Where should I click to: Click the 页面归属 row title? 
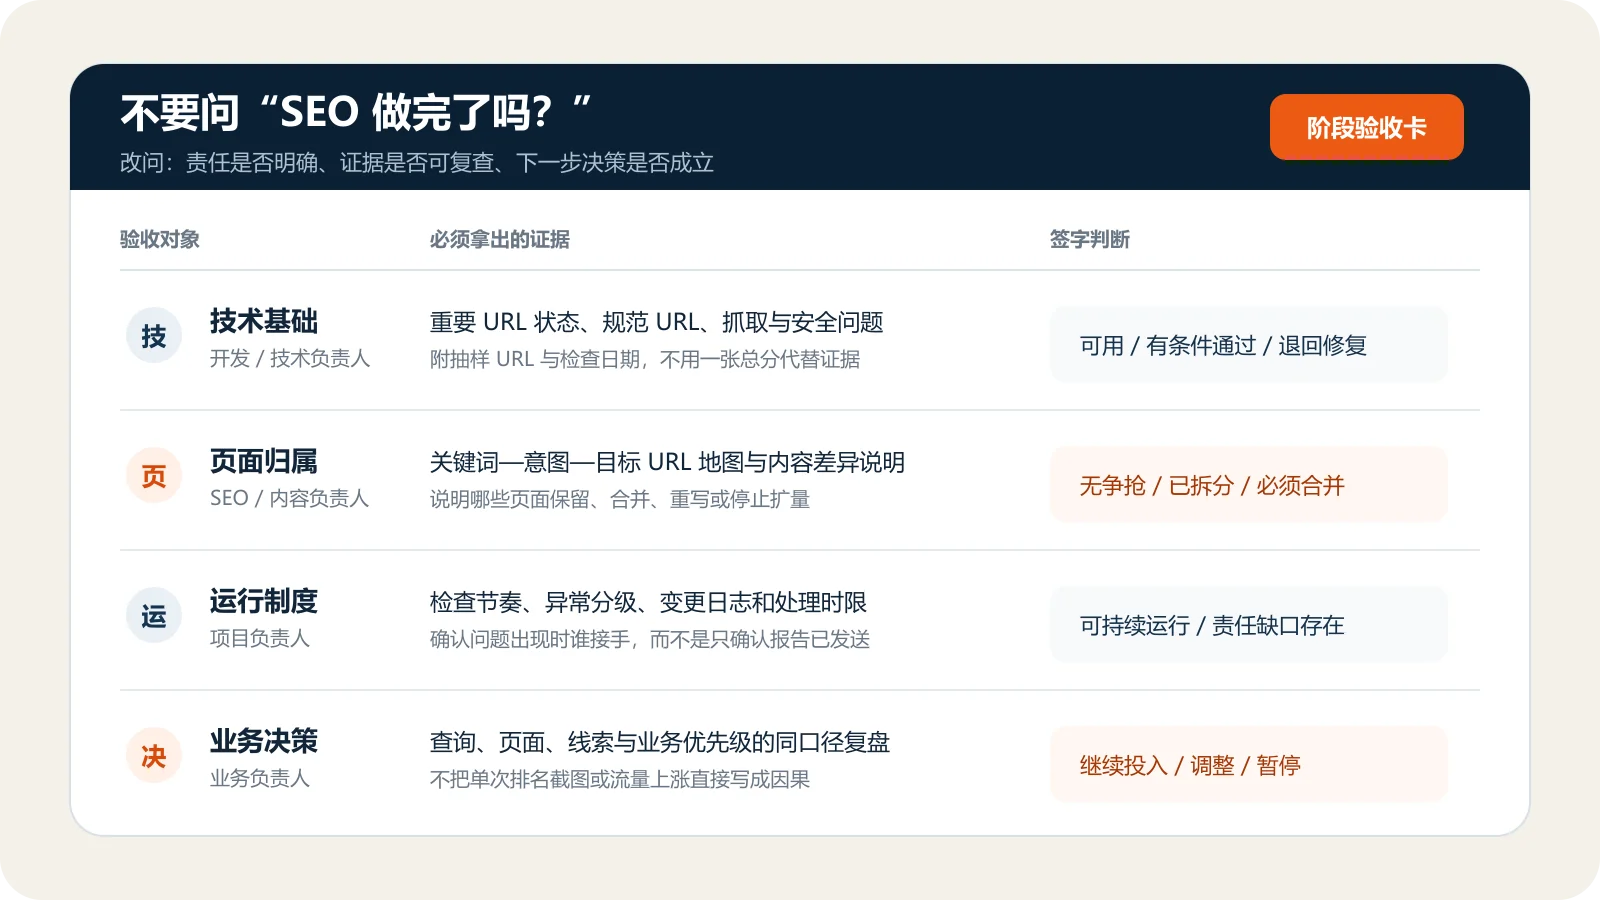tap(264, 461)
